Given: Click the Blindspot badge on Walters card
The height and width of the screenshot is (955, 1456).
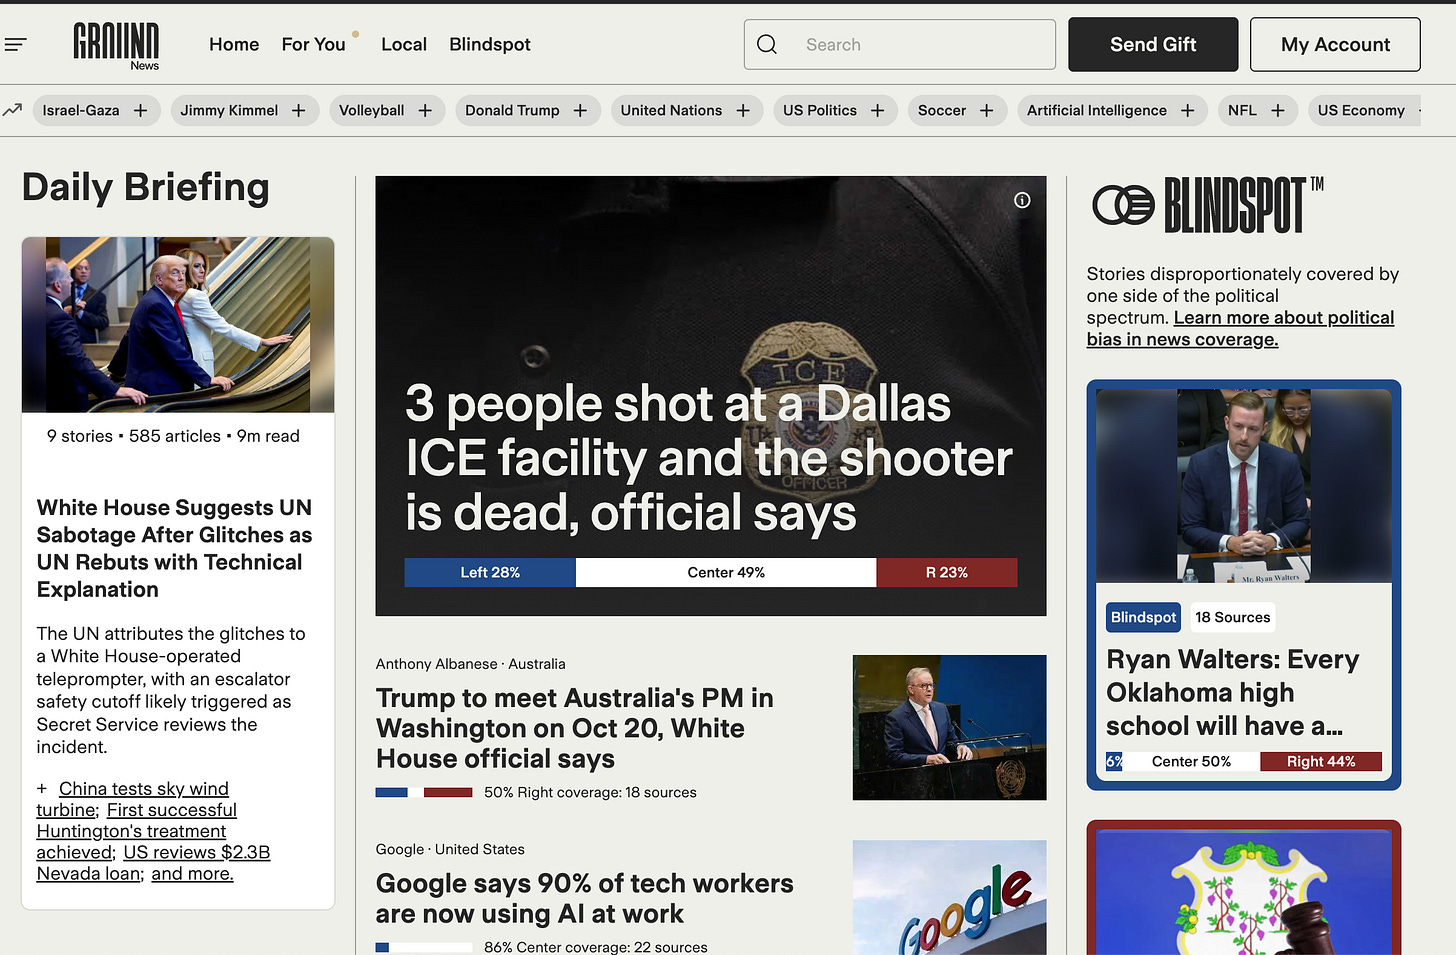Looking at the screenshot, I should click(x=1144, y=617).
